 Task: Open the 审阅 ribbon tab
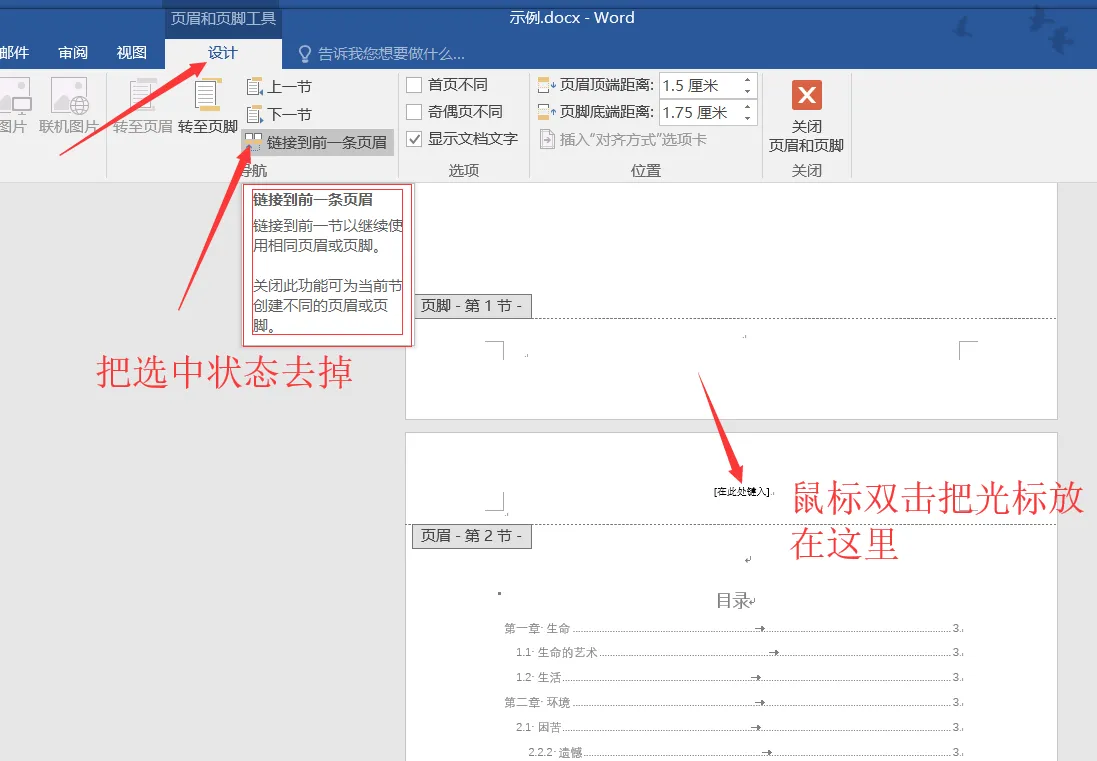tap(73, 53)
